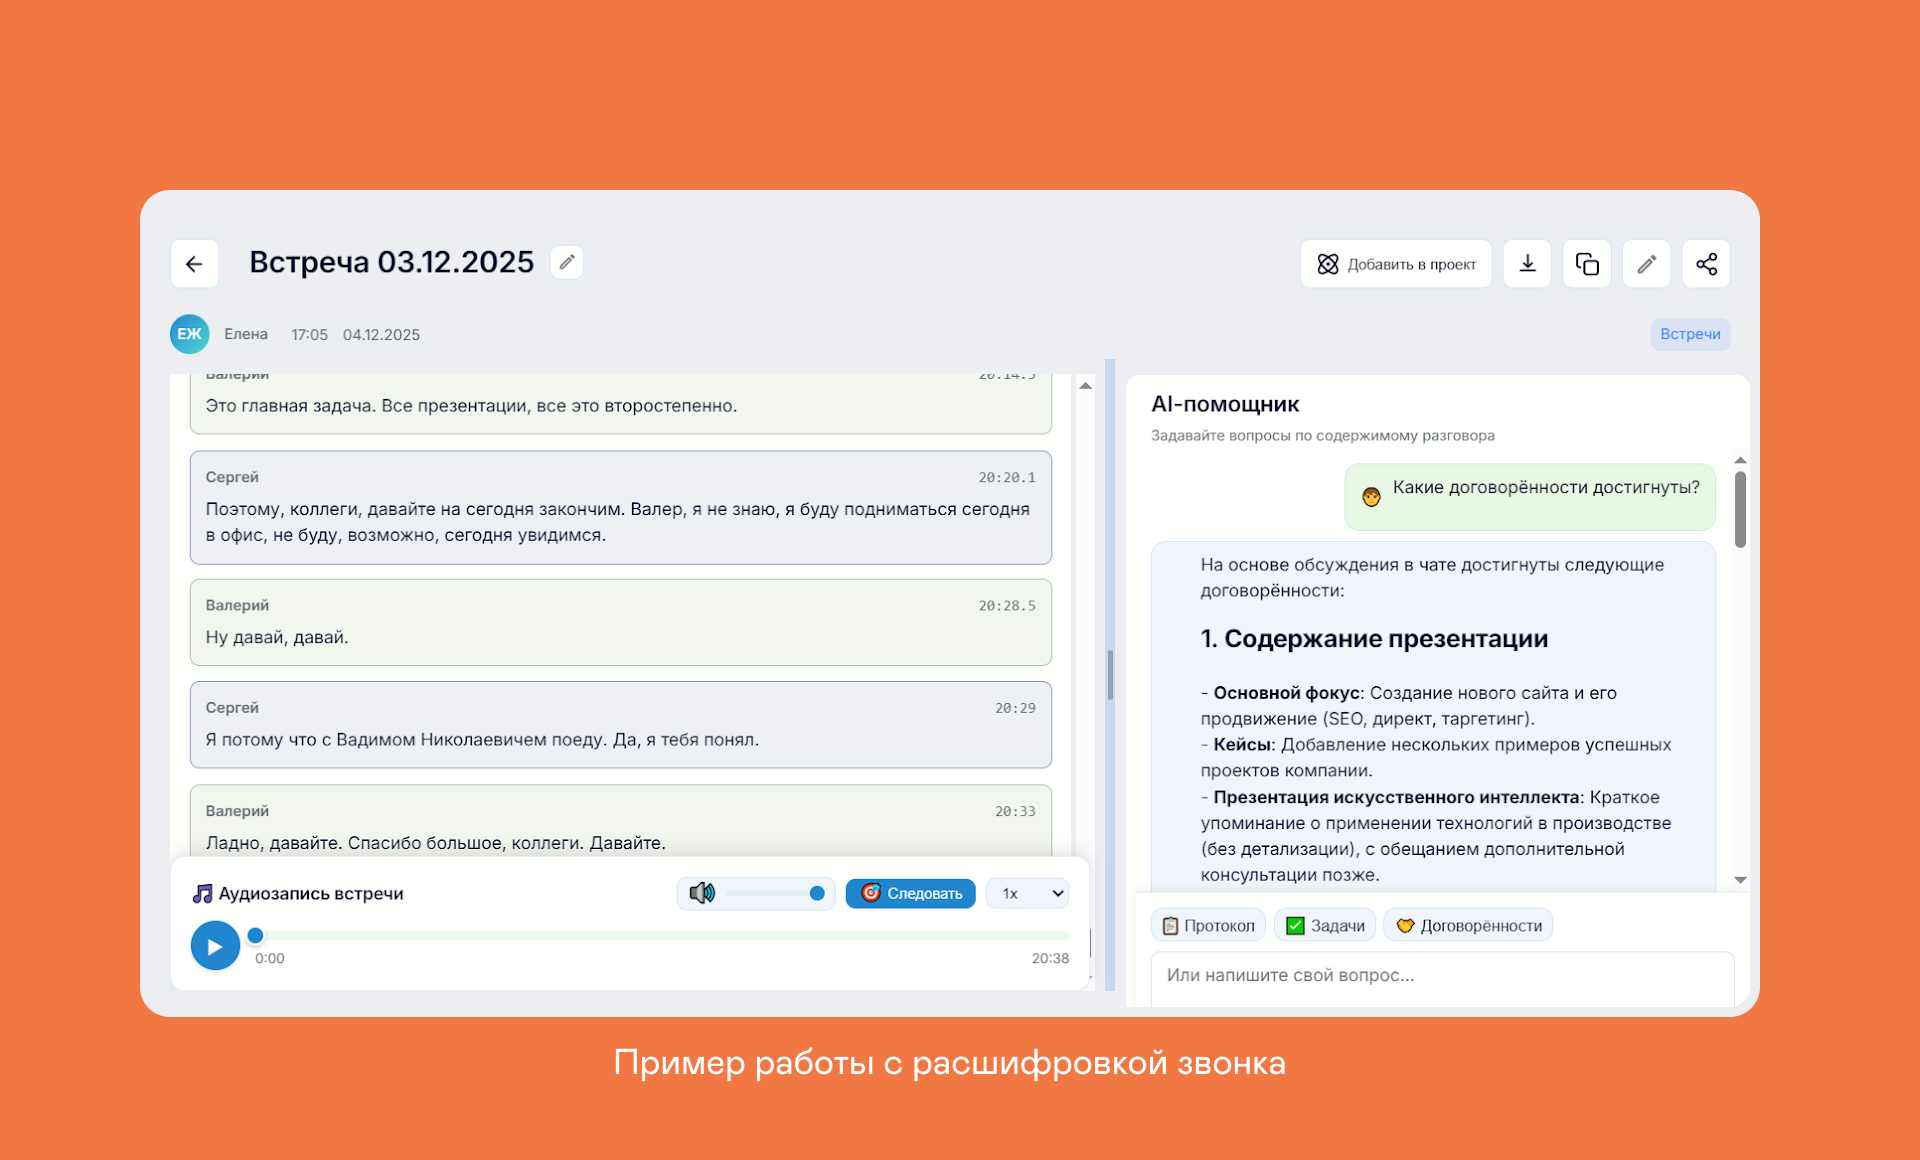Open the 1x playback speed dropdown
The width and height of the screenshot is (1920, 1160).
click(1028, 893)
